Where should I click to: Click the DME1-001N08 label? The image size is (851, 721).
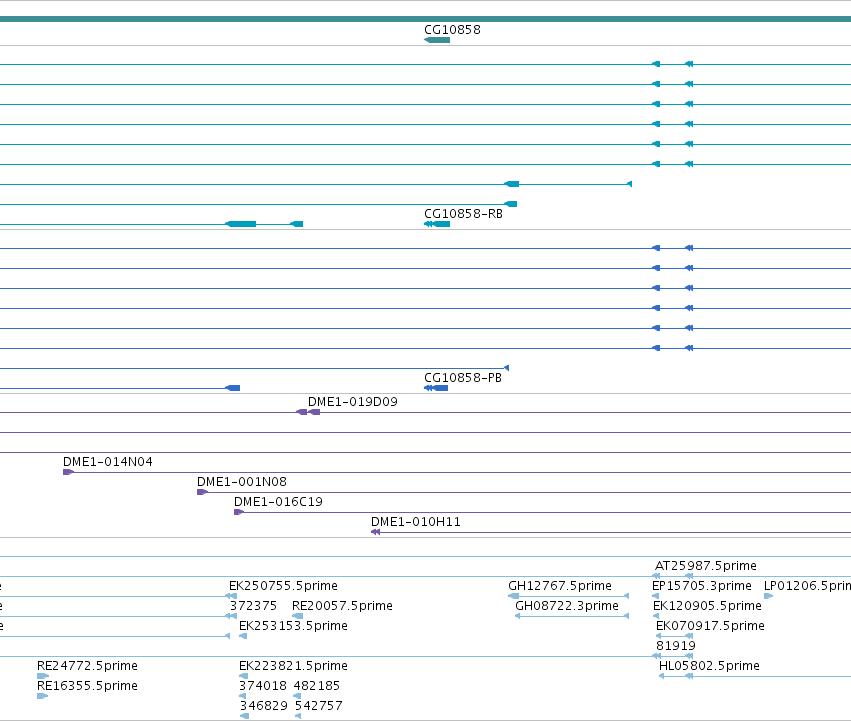(242, 482)
